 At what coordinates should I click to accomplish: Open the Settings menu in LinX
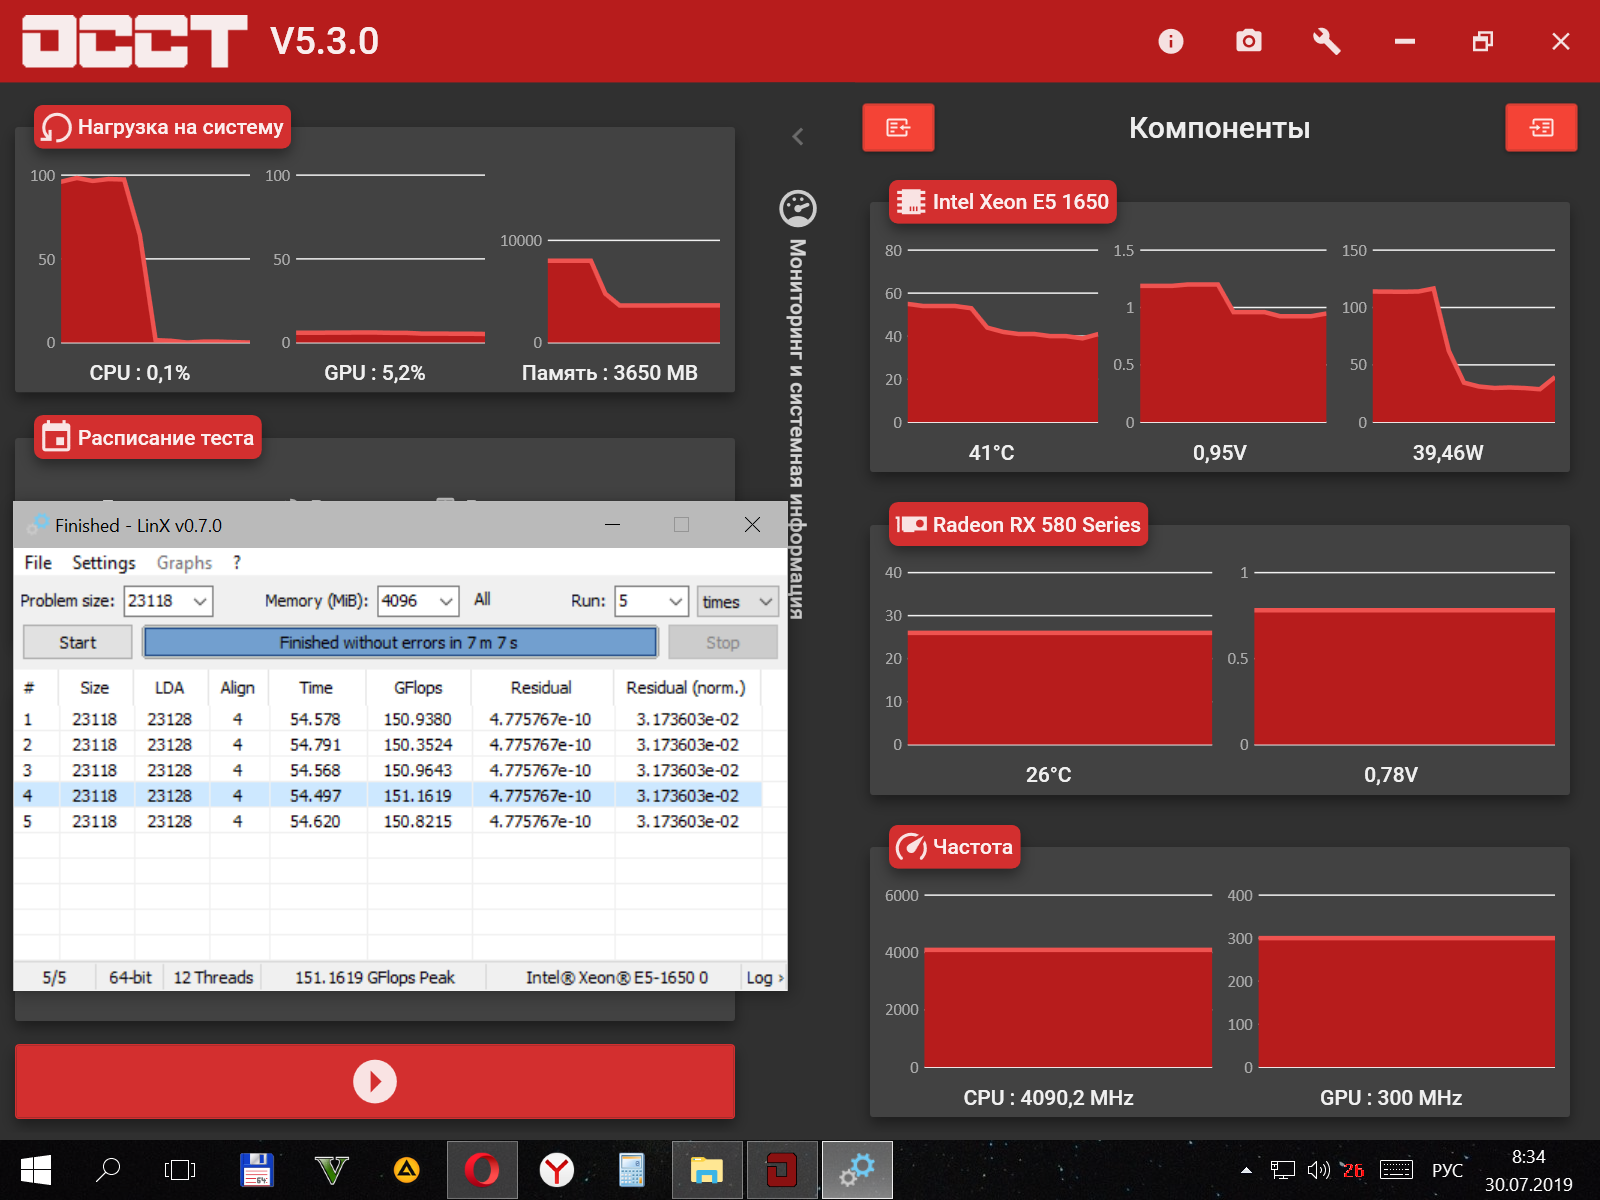pyautogui.click(x=104, y=563)
